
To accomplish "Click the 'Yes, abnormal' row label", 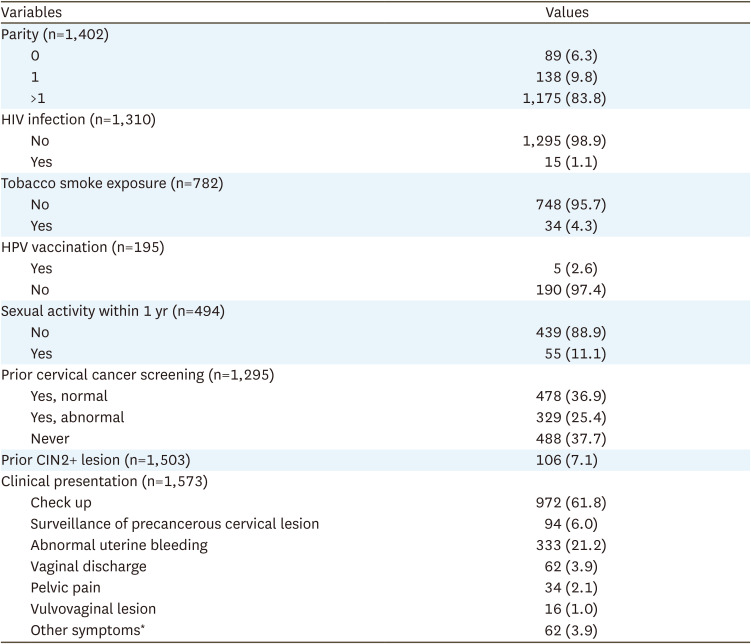I will pyautogui.click(x=76, y=416).
